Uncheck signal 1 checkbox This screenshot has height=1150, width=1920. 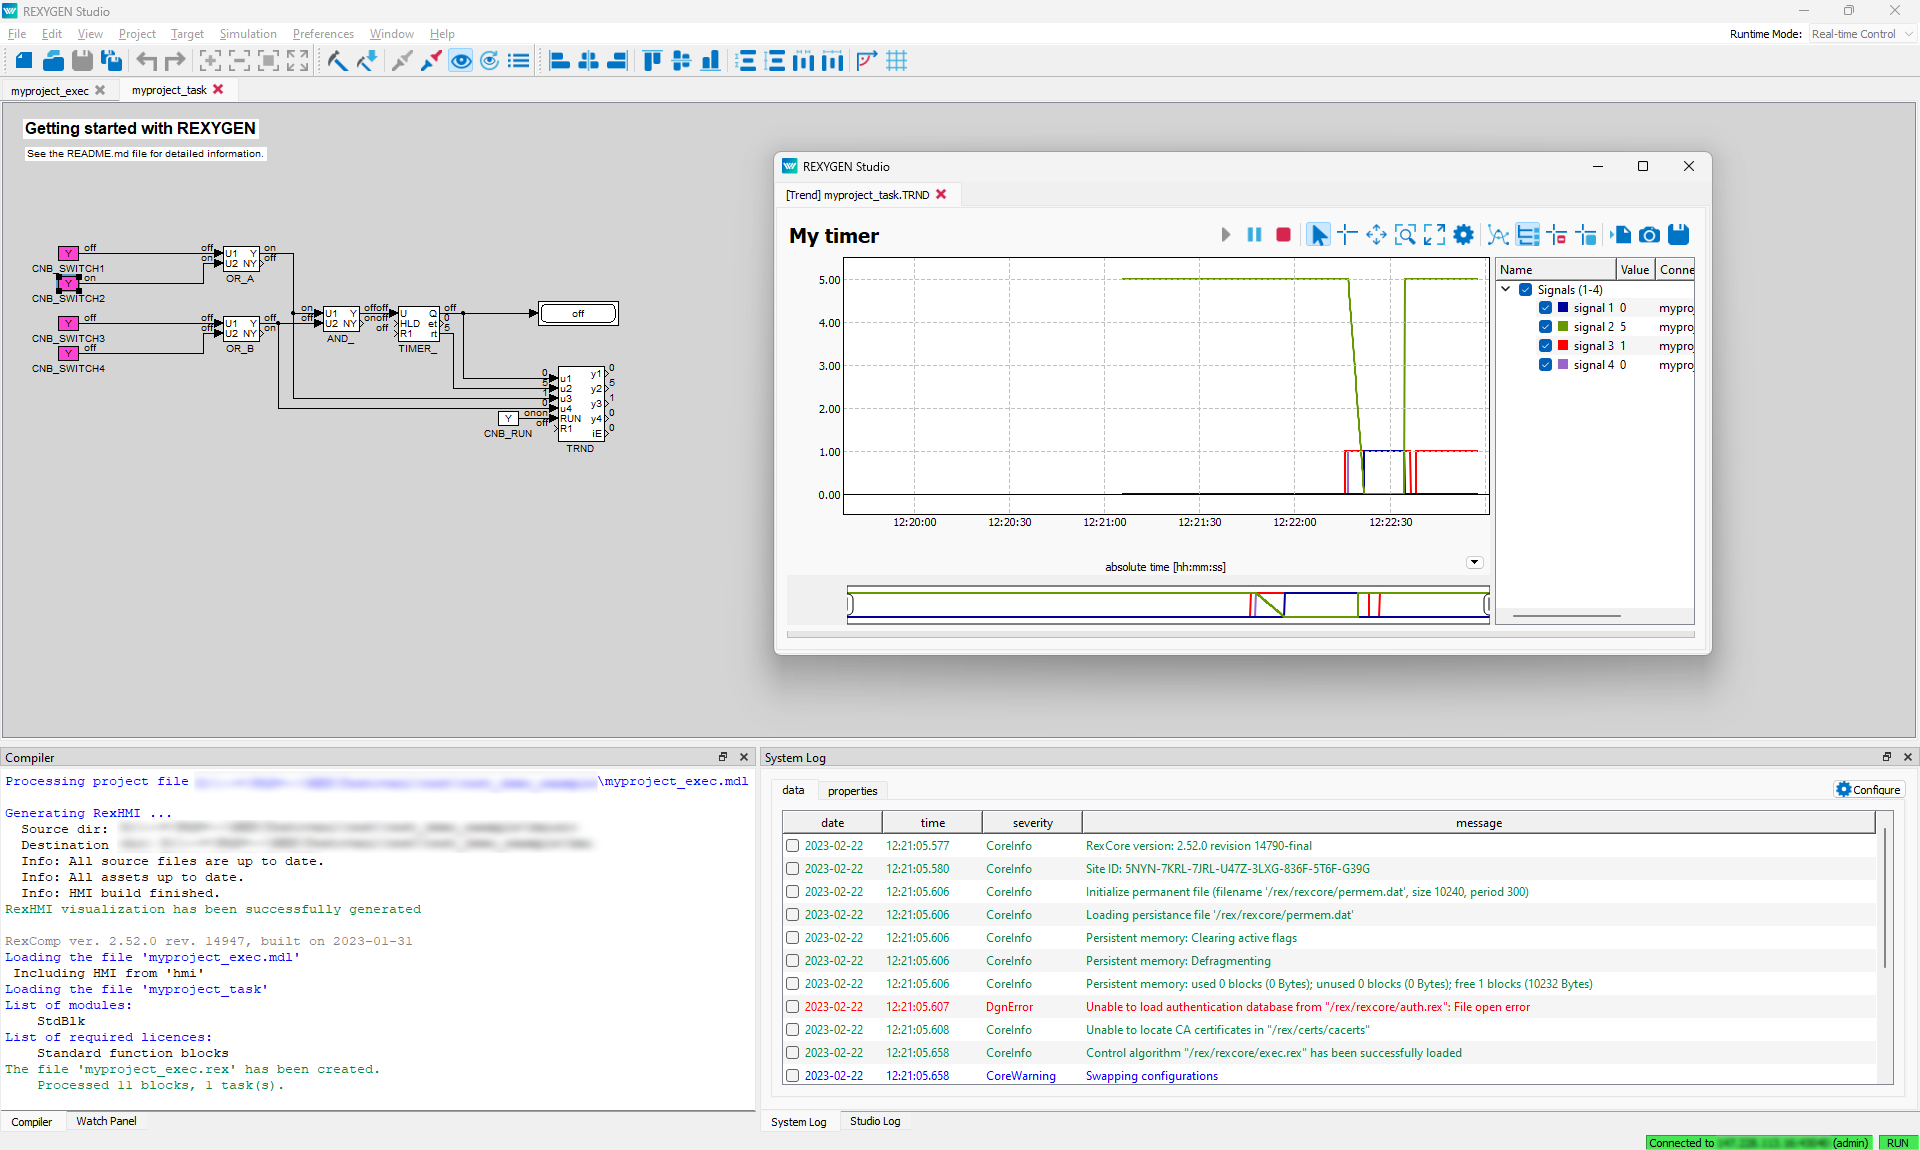point(1545,308)
